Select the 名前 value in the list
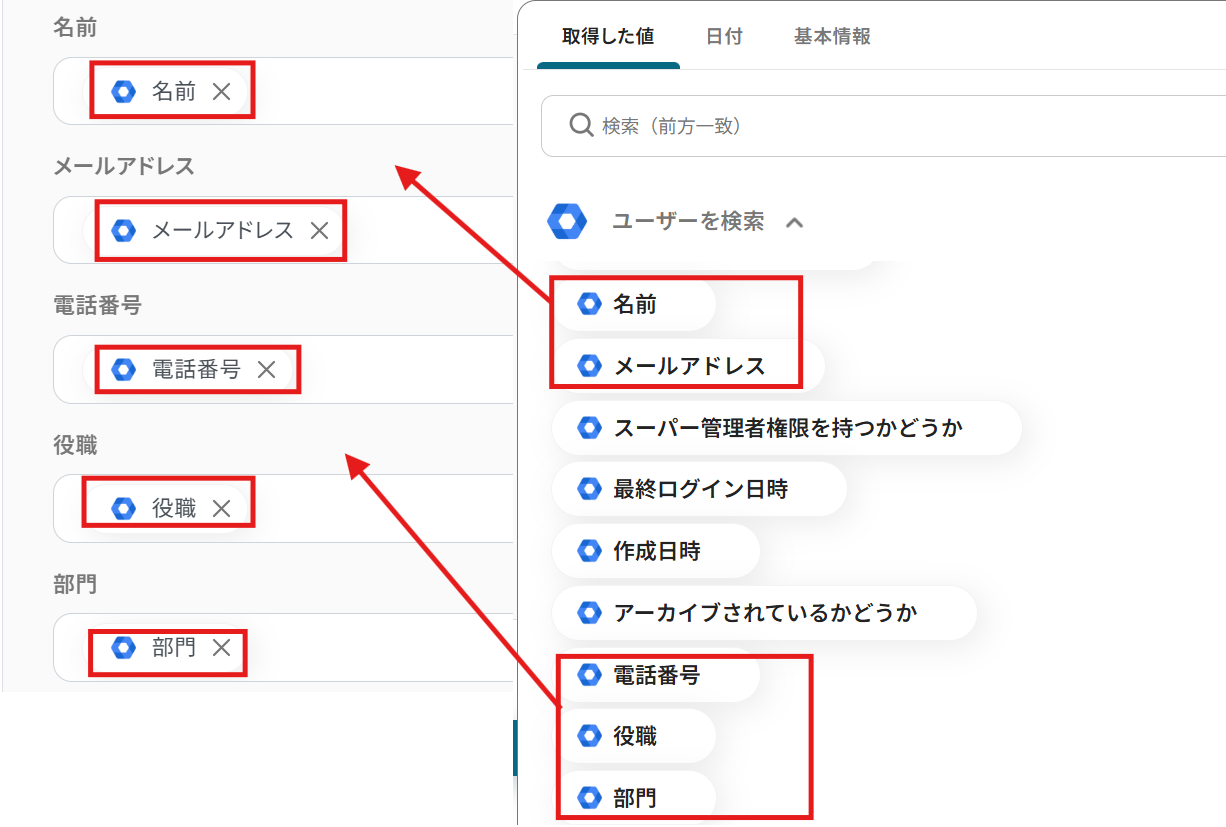 [634, 305]
